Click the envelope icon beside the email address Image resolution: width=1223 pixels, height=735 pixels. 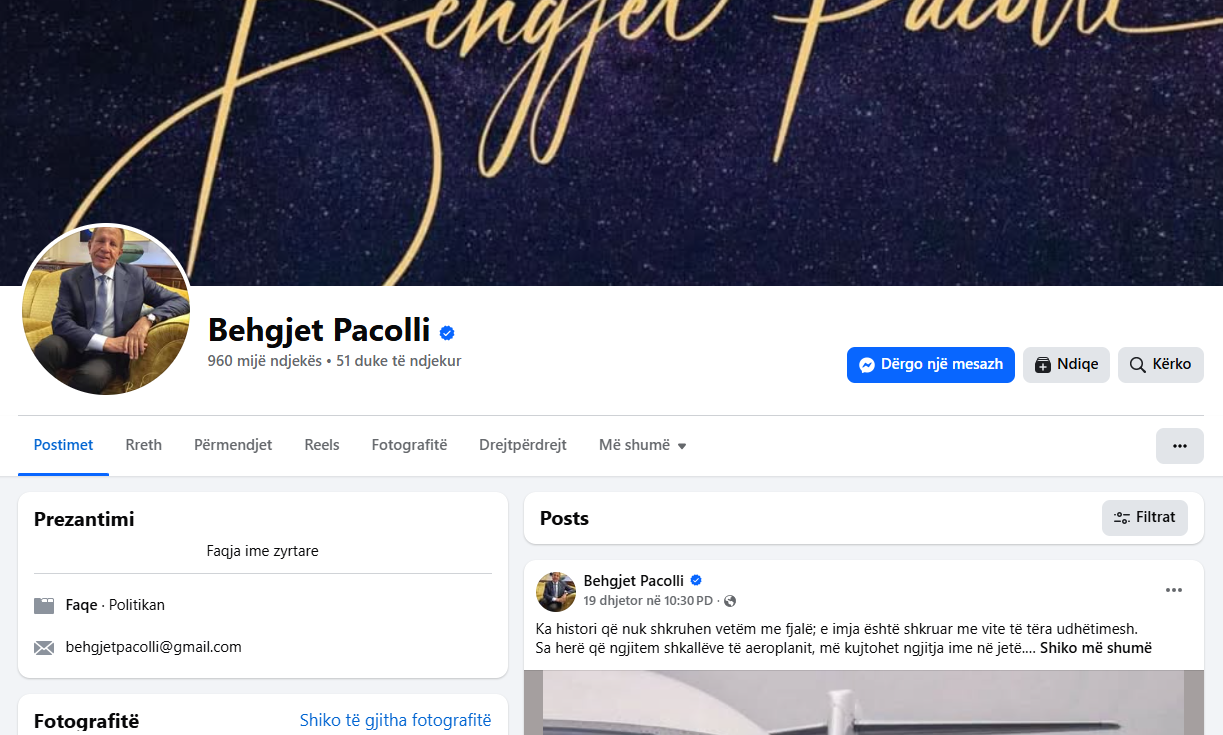click(44, 648)
